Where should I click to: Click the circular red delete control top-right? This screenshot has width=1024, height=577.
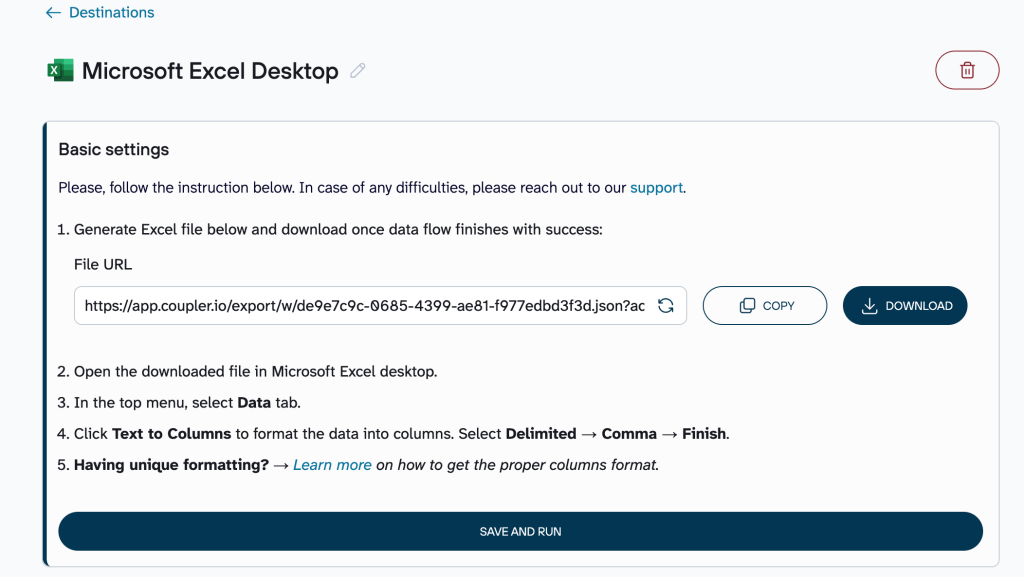tap(966, 70)
